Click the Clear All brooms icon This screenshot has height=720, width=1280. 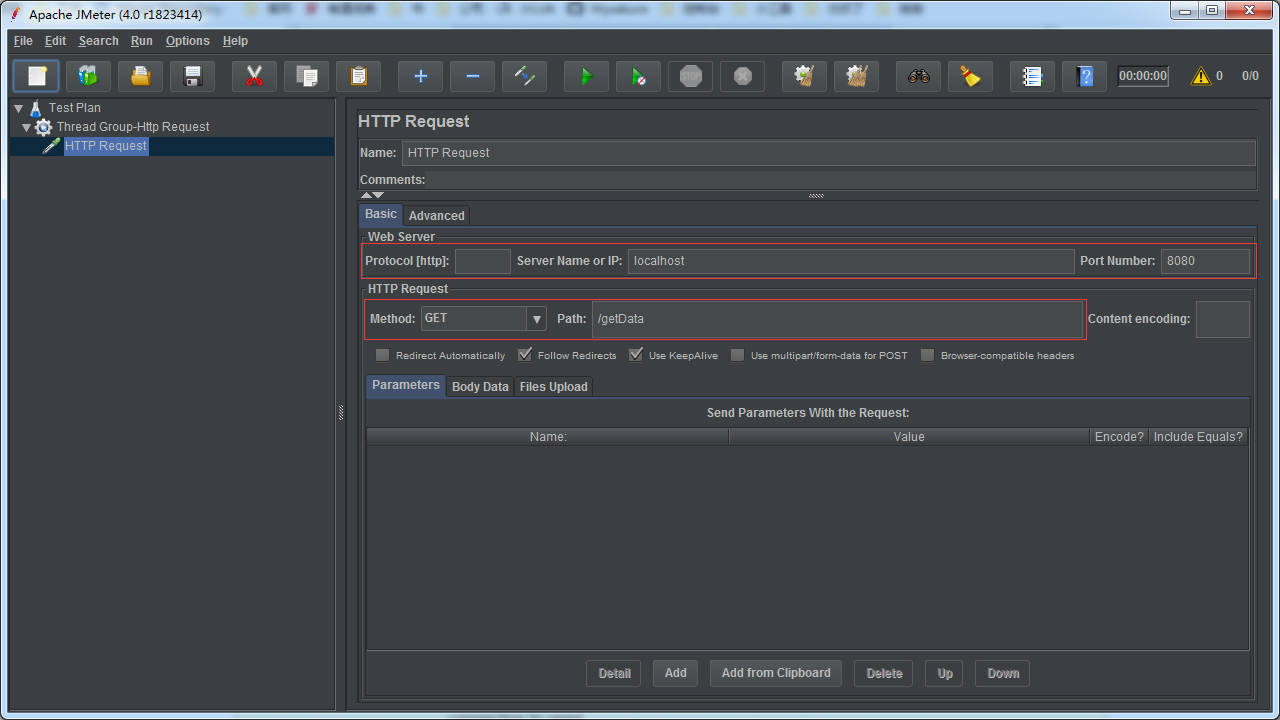[x=856, y=76]
